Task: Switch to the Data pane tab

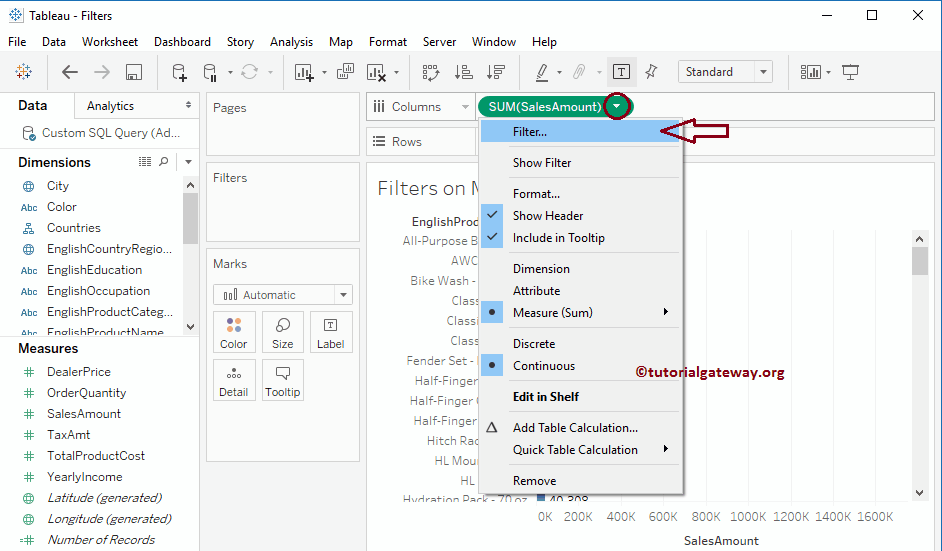Action: pyautogui.click(x=32, y=106)
